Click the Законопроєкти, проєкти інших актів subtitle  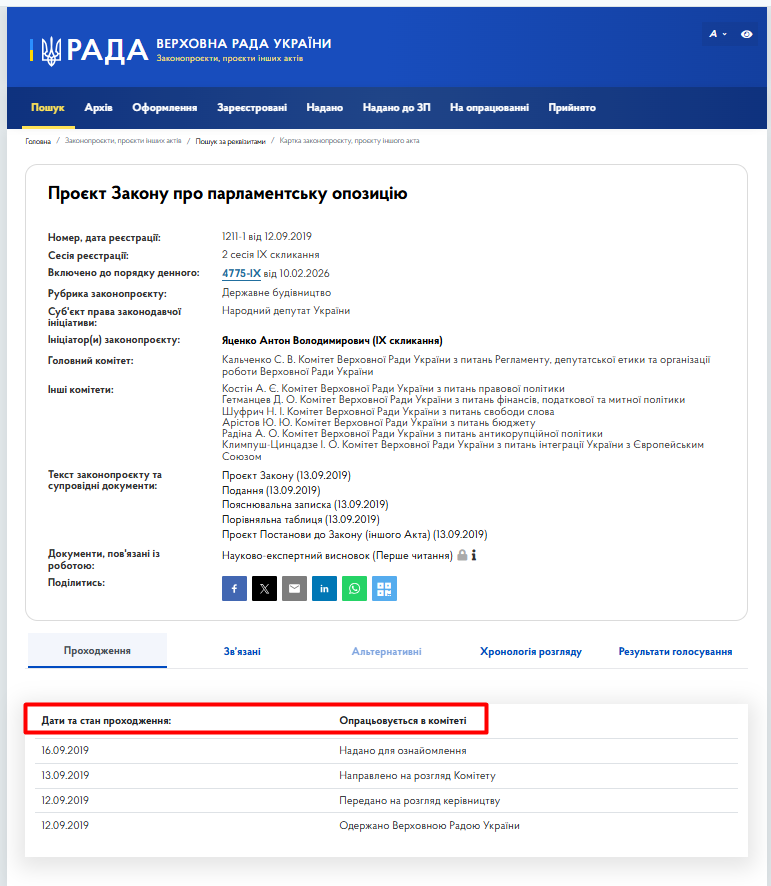[x=229, y=58]
